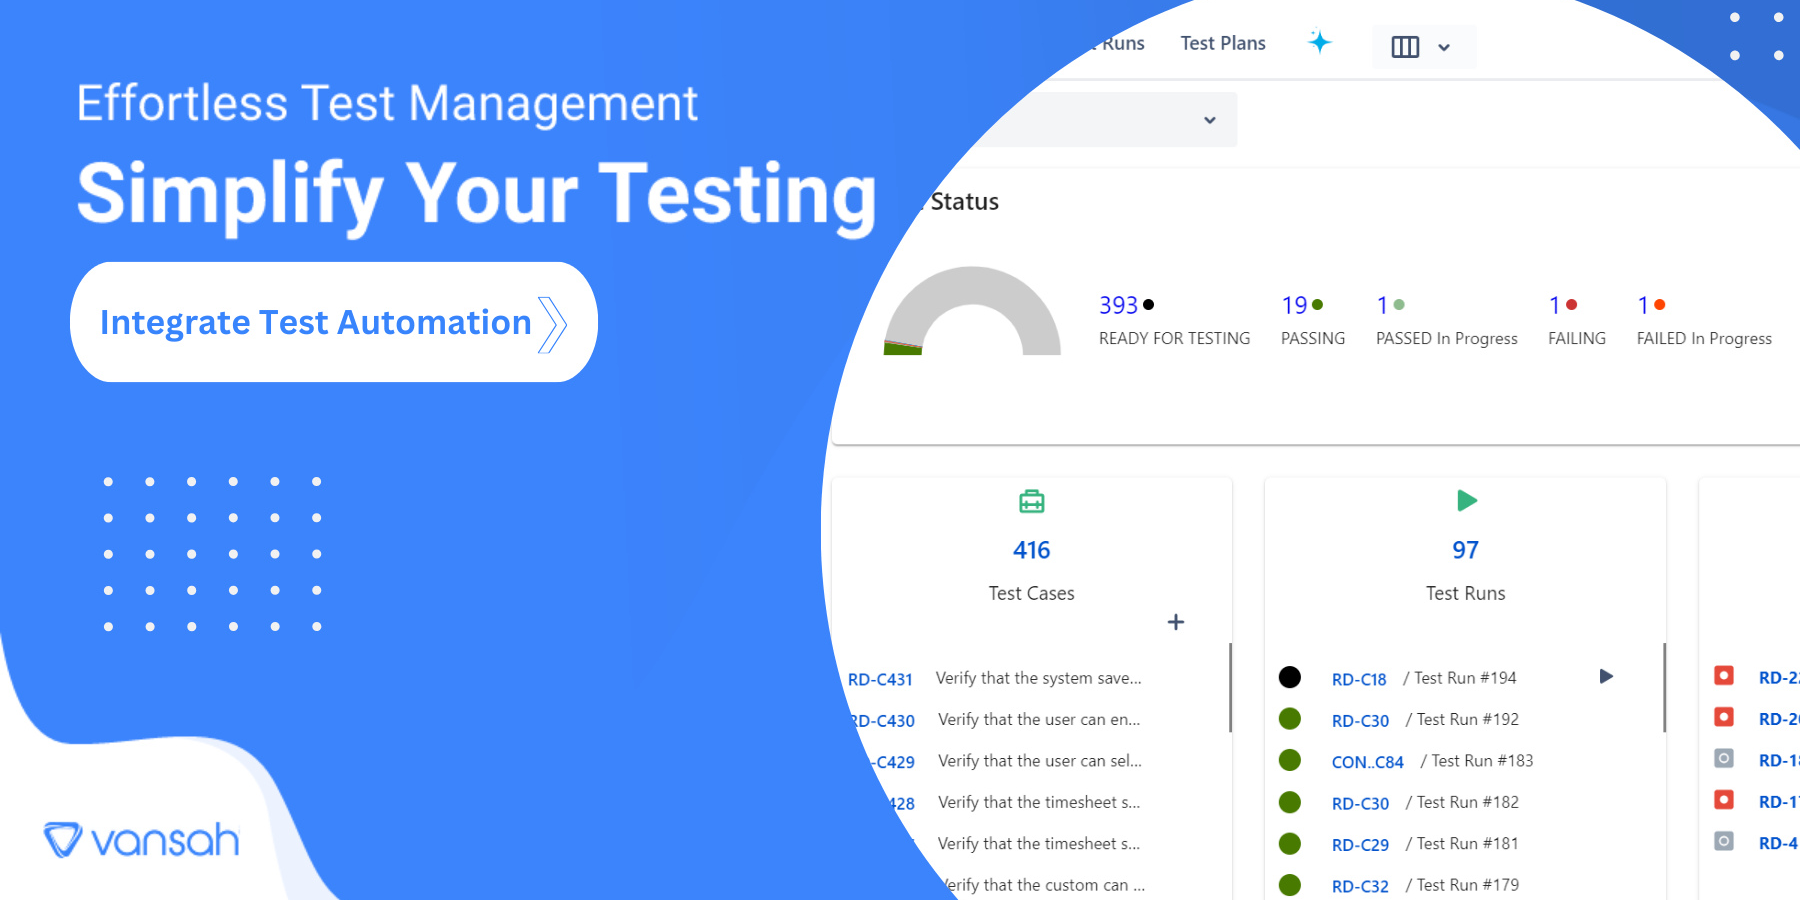Toggle the green passing dot for RD-C30
Screen dimensions: 1800x900
(x=1290, y=719)
